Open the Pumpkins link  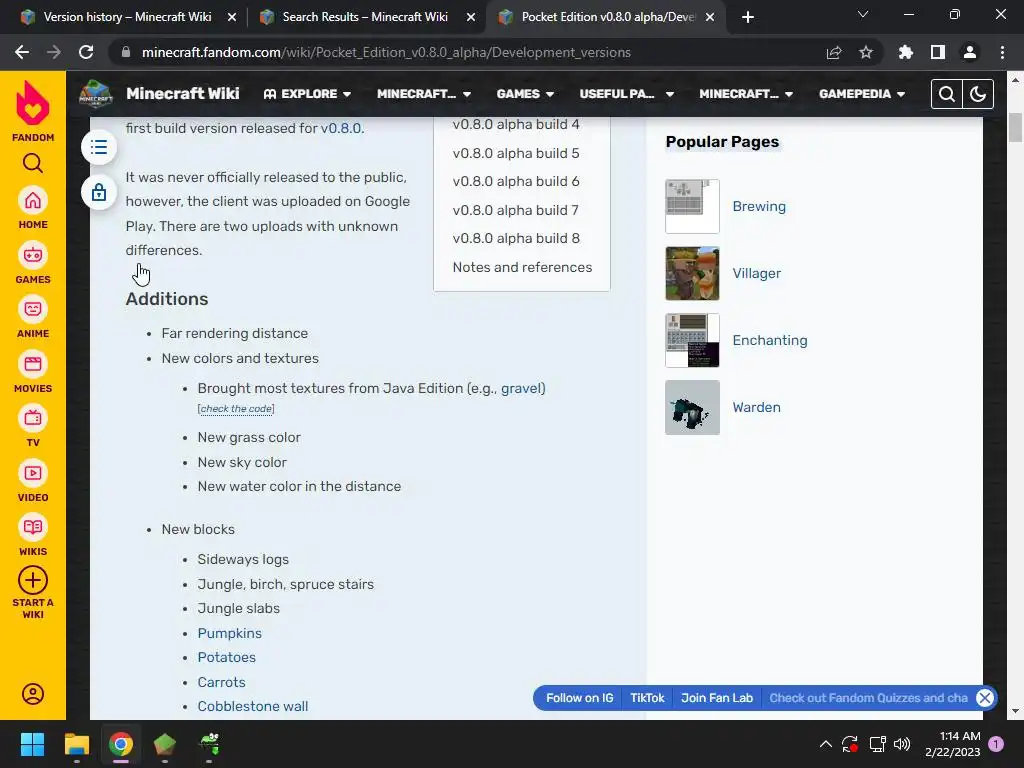[x=229, y=633]
